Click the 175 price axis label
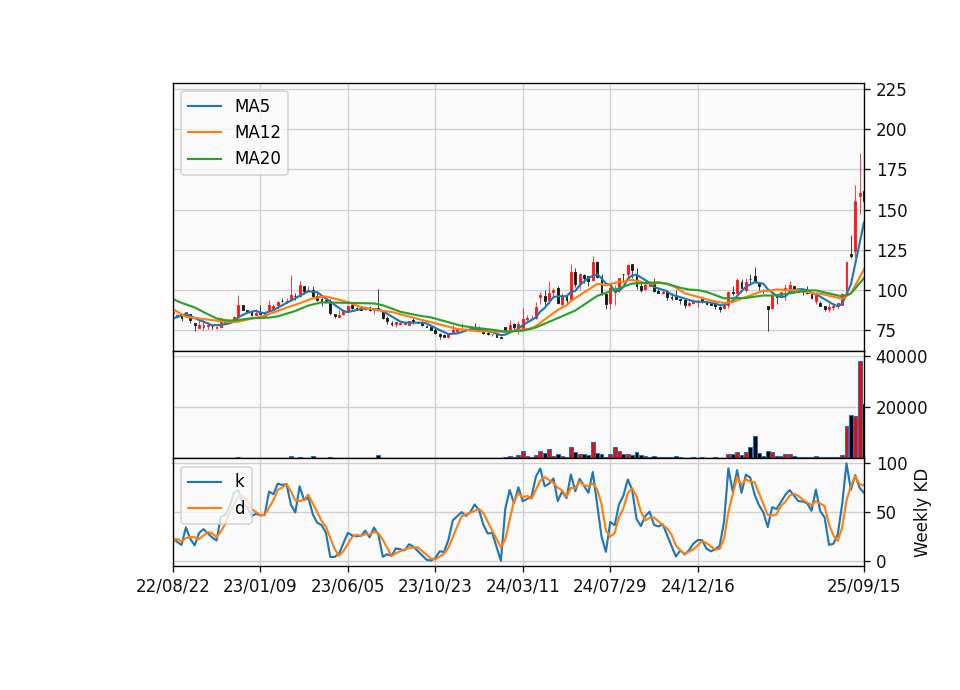Viewport: 960px width, 690px height. [891, 170]
